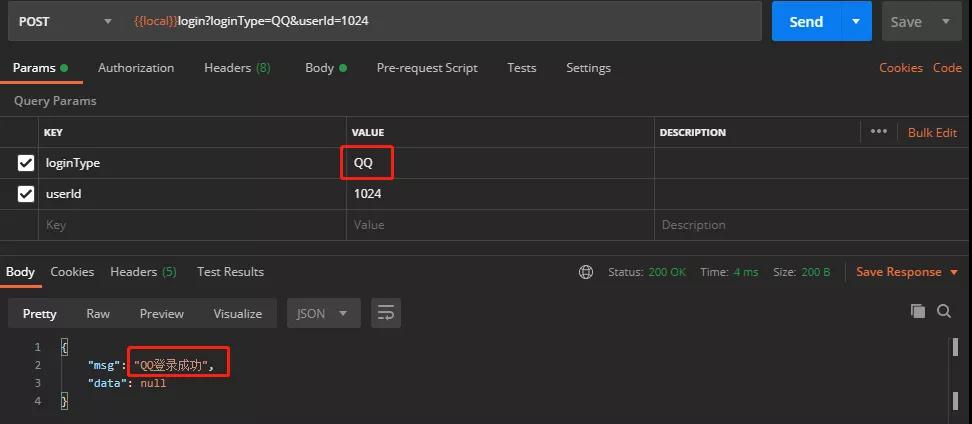
Task: Open the Pre-request Script tab
Action: (x=427, y=68)
